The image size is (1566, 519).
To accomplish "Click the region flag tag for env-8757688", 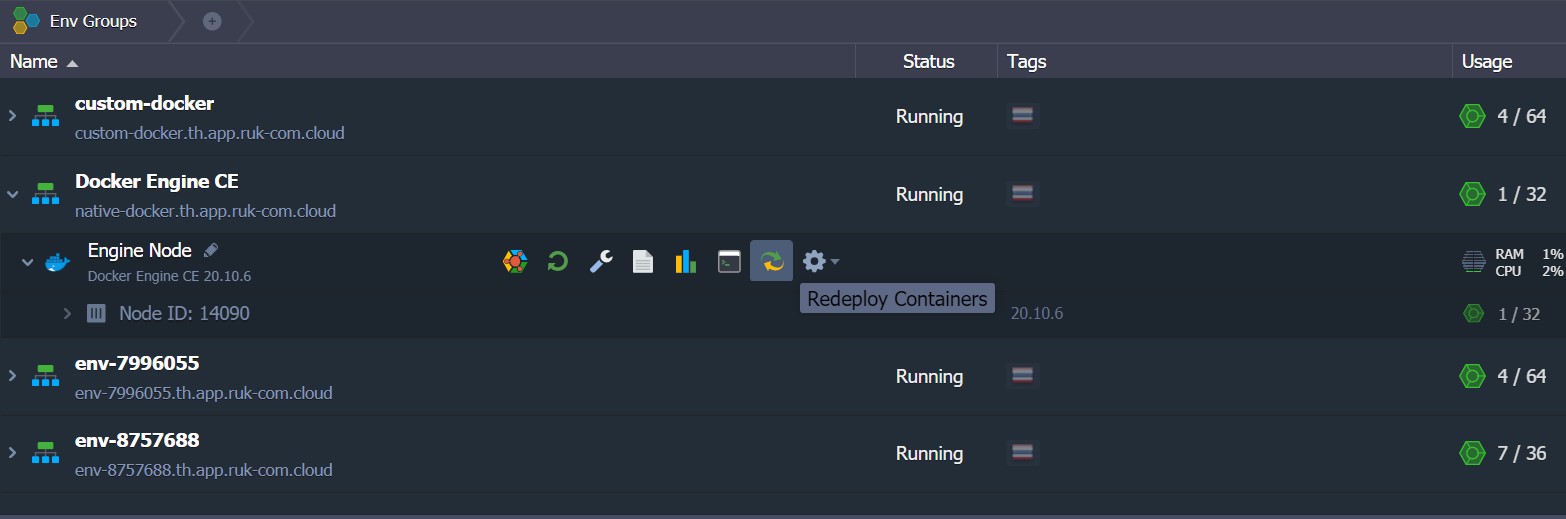I will 1023,453.
